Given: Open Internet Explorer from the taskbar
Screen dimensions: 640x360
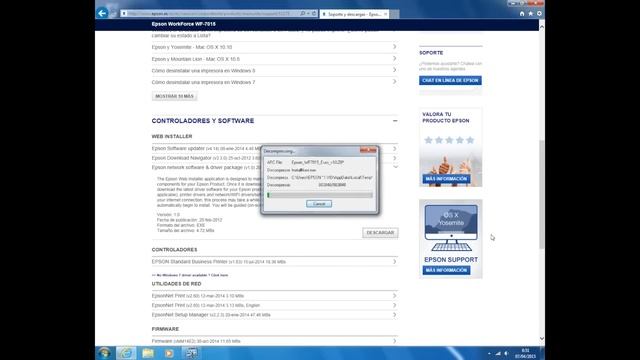Looking at the screenshot, I should point(126,353).
